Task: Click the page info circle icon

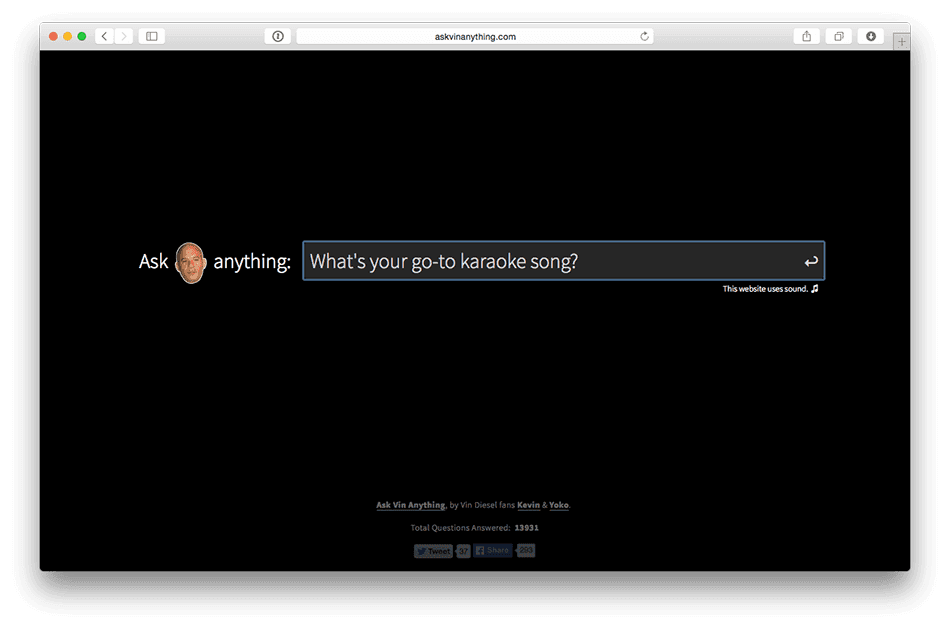Action: coord(277,35)
